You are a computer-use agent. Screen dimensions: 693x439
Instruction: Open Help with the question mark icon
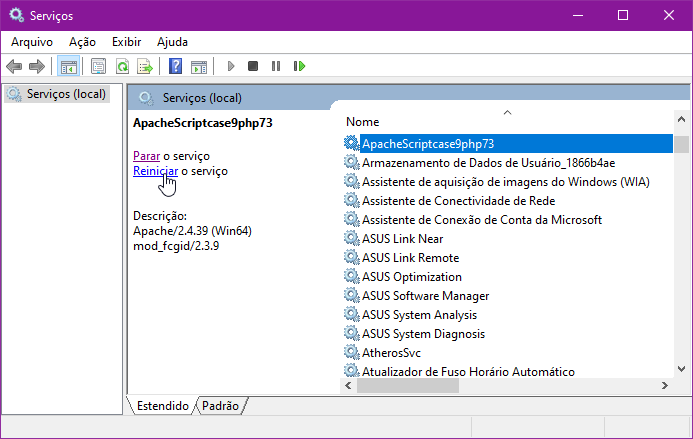point(175,66)
